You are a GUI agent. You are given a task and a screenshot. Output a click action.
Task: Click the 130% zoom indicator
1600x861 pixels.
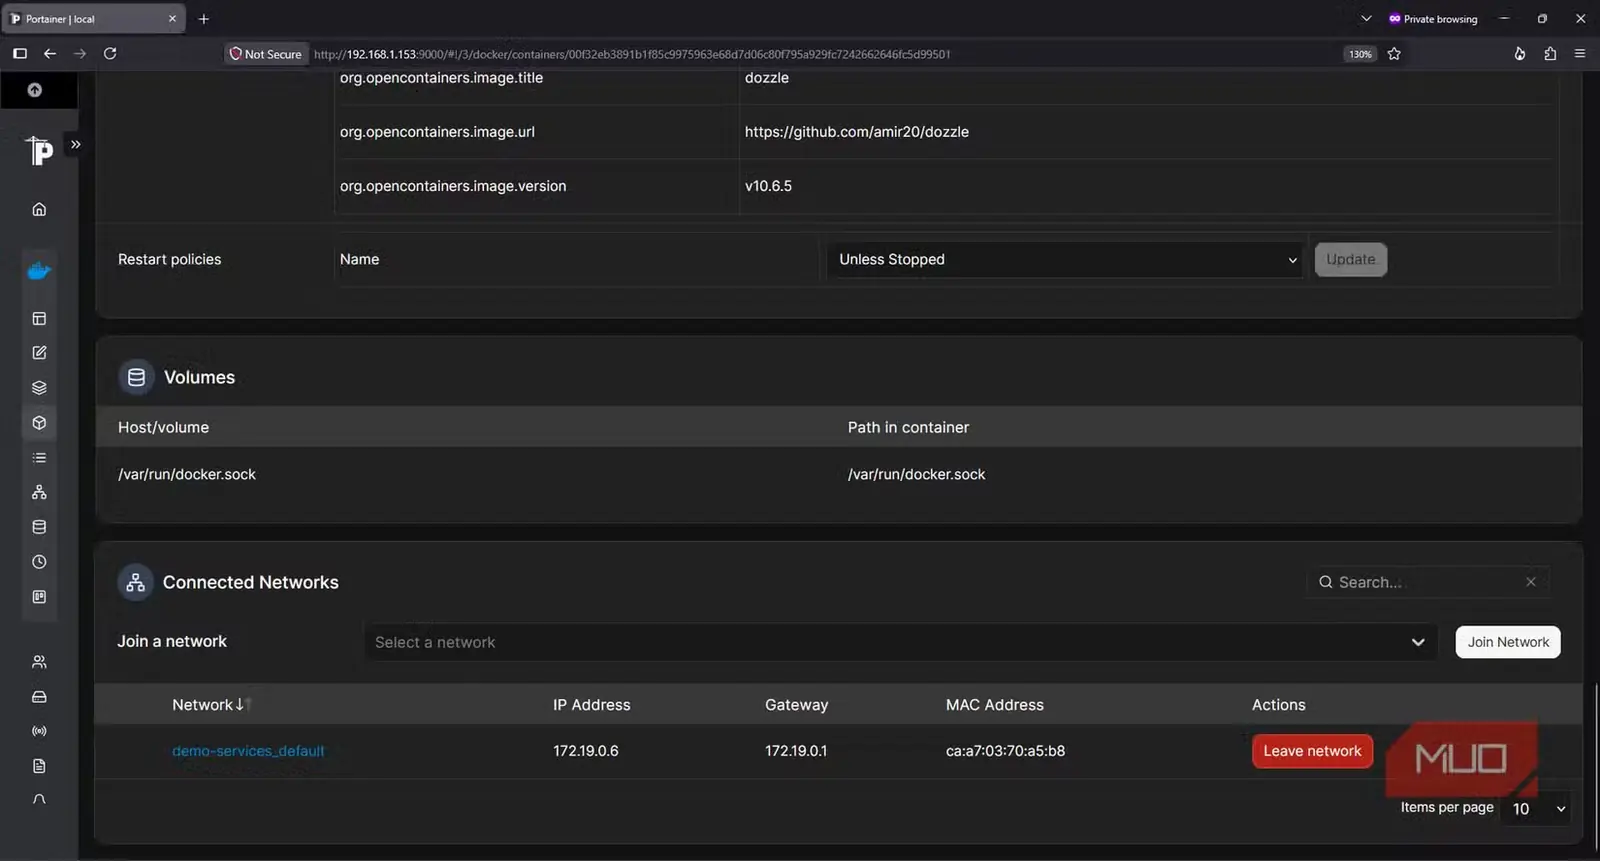(1360, 54)
